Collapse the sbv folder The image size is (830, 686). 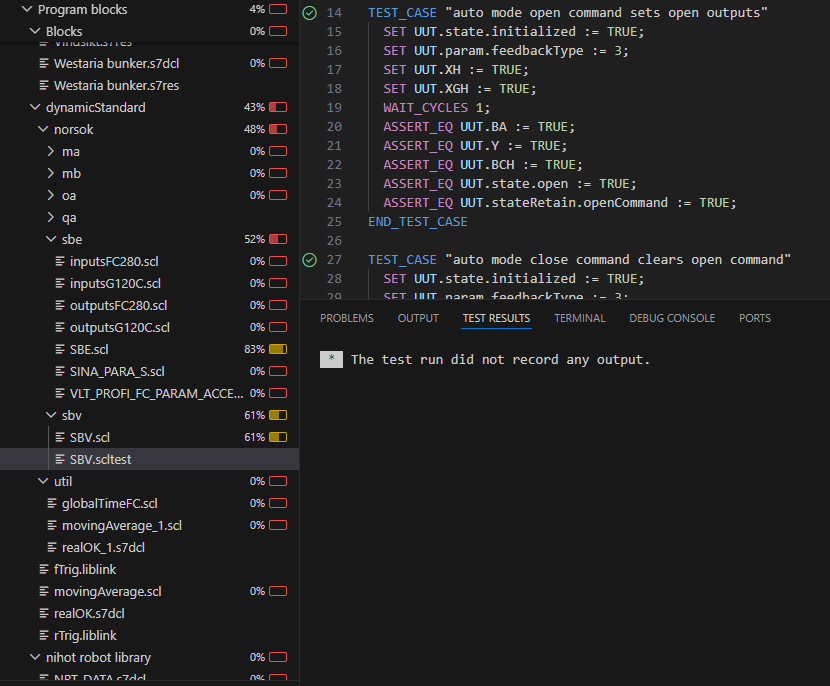[x=51, y=416]
